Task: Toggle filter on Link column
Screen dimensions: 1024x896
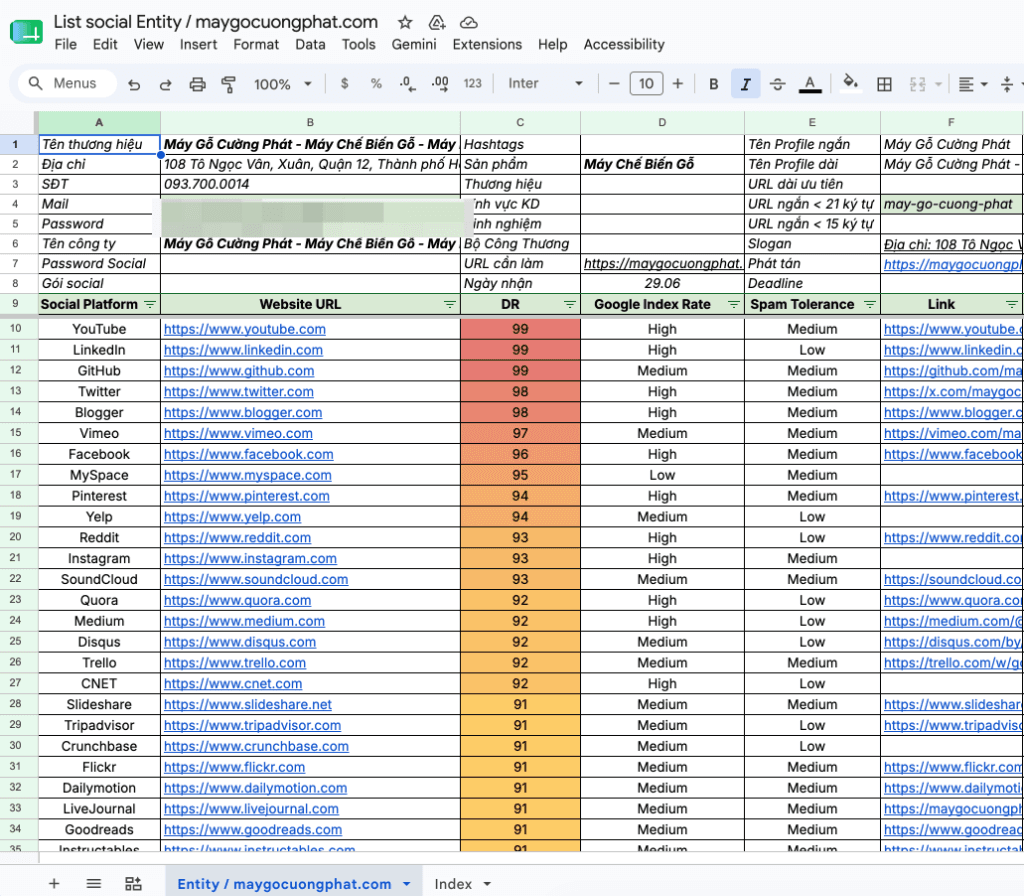Action: 1012,304
